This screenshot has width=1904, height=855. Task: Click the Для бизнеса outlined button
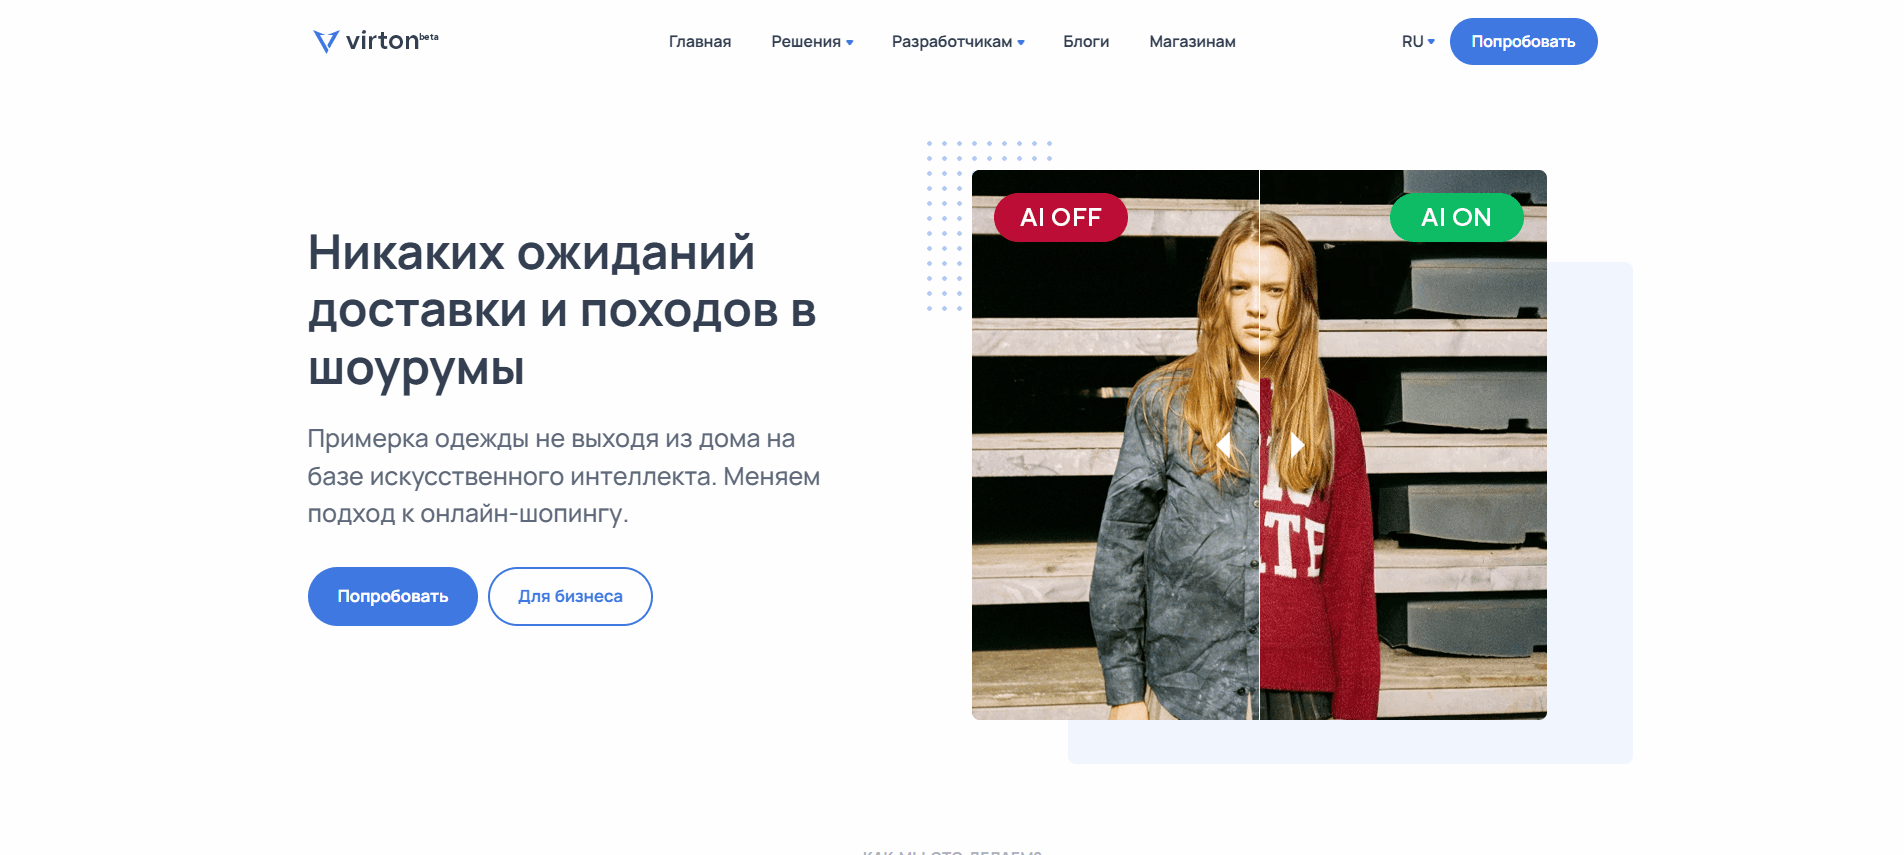570,596
